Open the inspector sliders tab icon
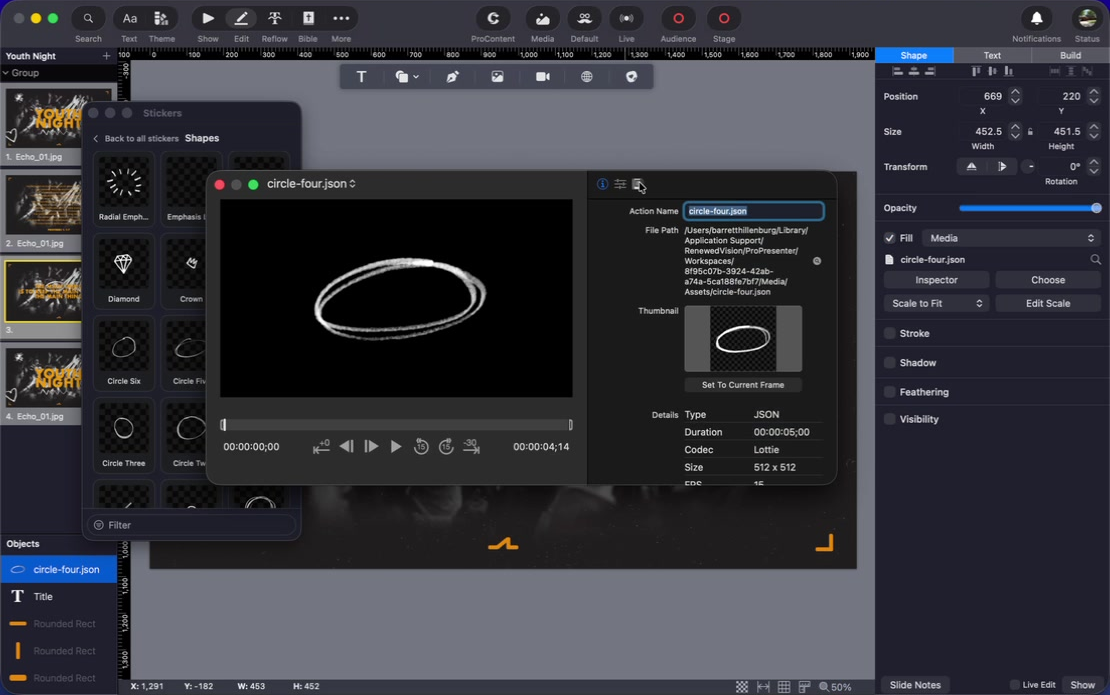The image size is (1110, 695). click(x=620, y=184)
